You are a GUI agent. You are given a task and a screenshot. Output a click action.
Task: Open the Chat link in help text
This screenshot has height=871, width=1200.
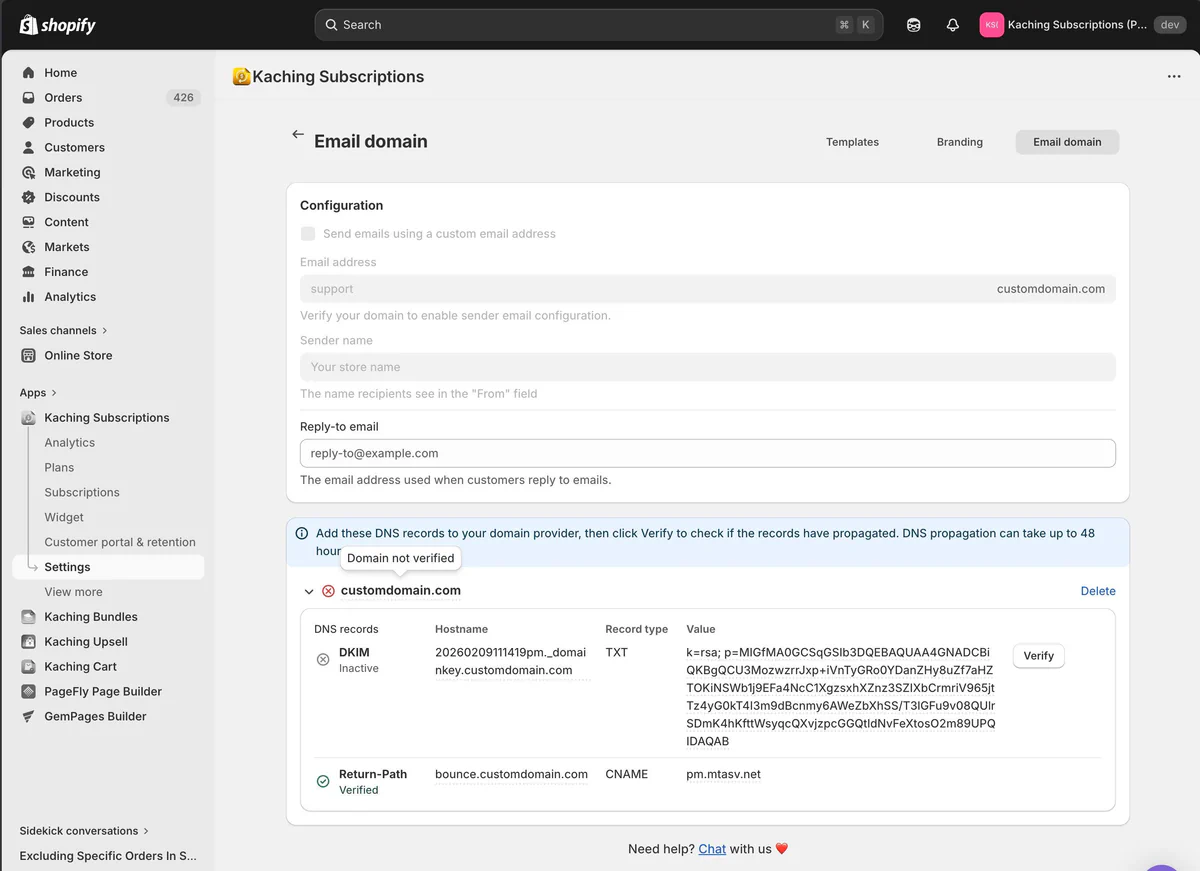pyautogui.click(x=712, y=849)
